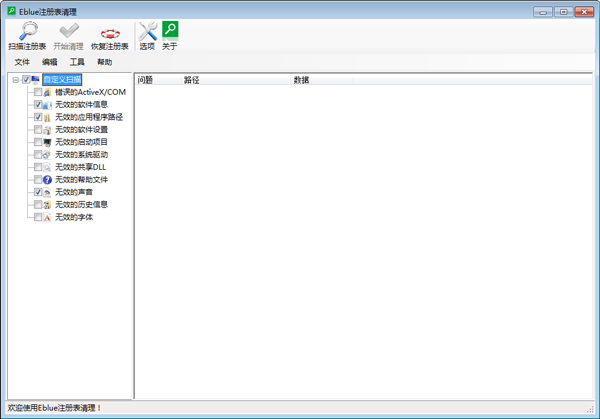Screen dimensions: 600x419
Task: Tick the 无效的帮助文件 checkbox
Action: click(x=38, y=179)
